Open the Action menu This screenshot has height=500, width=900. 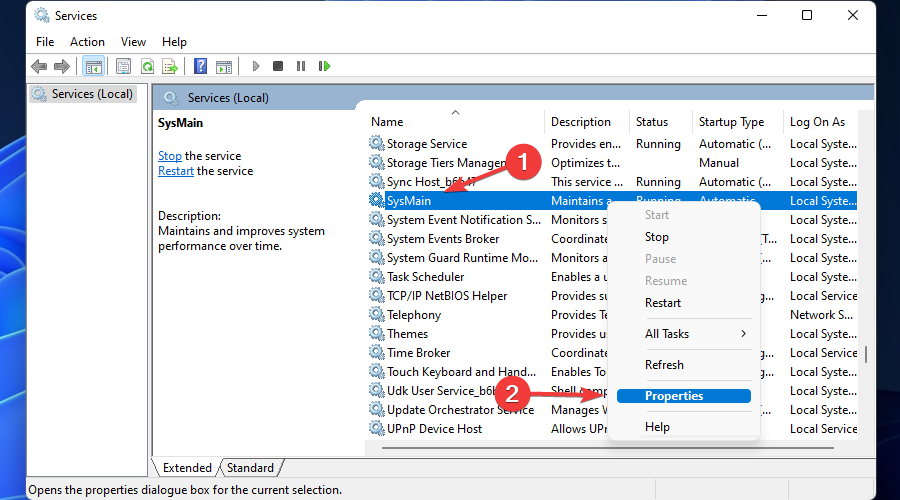(x=87, y=42)
